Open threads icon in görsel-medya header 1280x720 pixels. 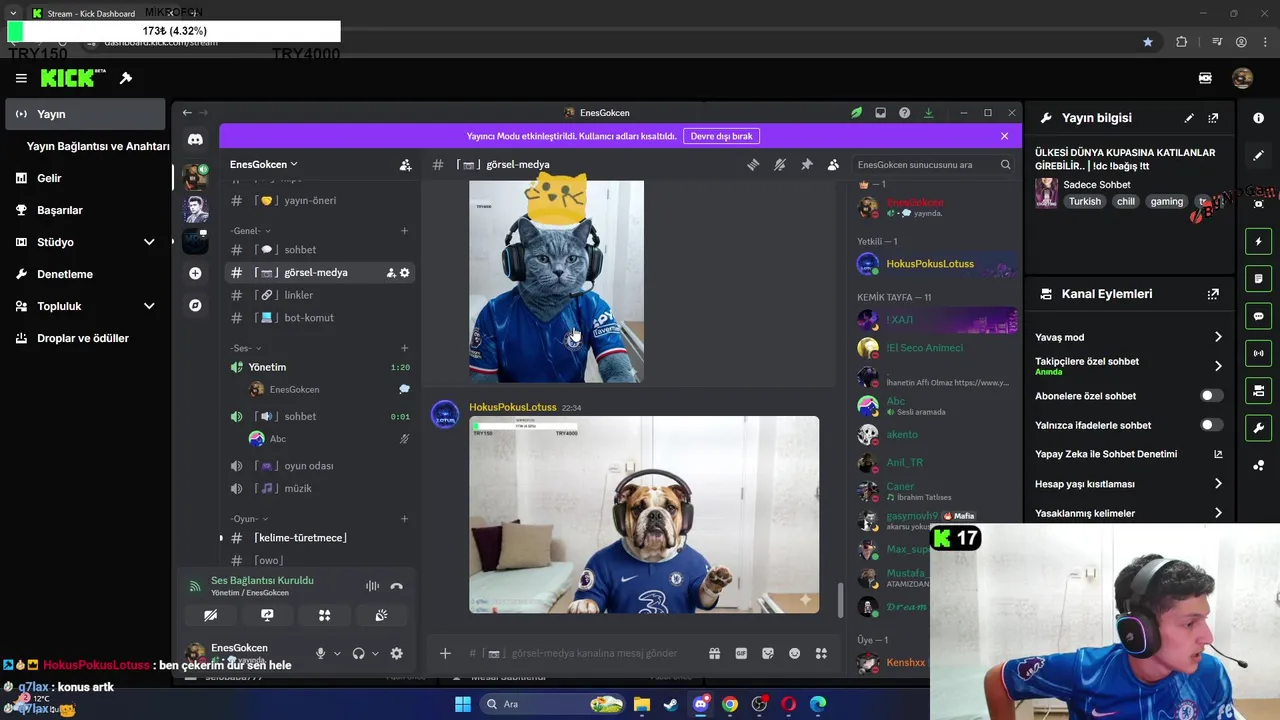[x=753, y=165]
